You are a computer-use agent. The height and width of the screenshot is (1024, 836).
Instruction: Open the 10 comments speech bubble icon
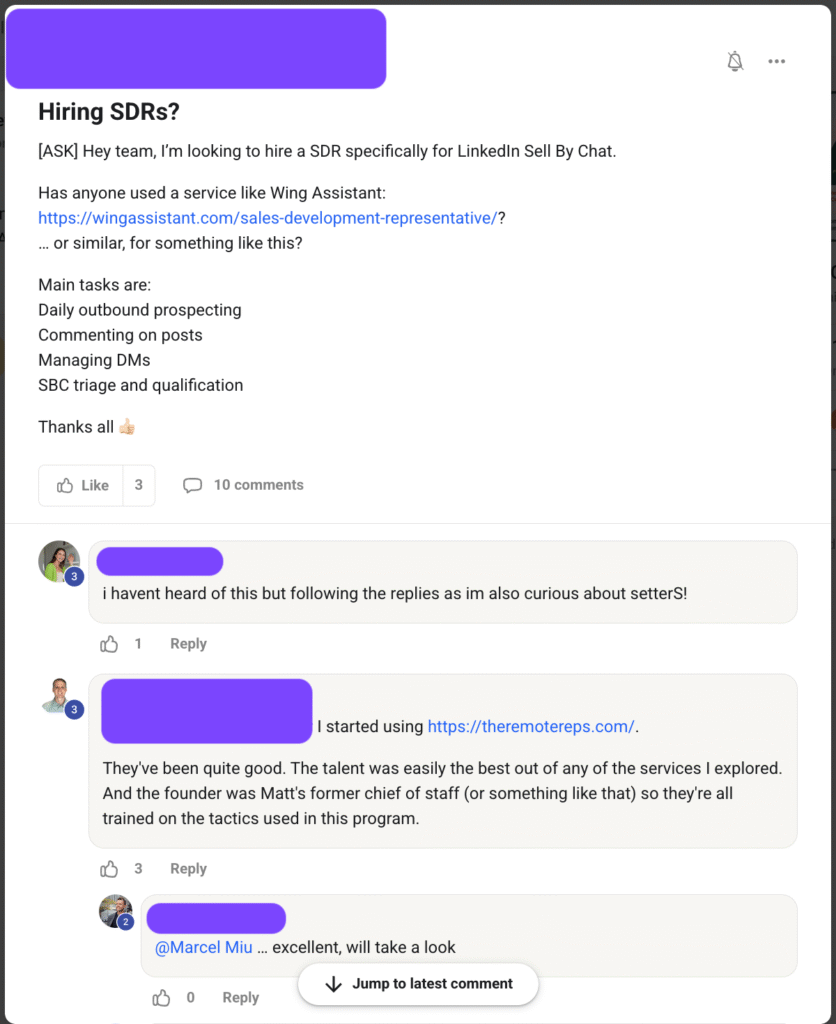click(192, 485)
